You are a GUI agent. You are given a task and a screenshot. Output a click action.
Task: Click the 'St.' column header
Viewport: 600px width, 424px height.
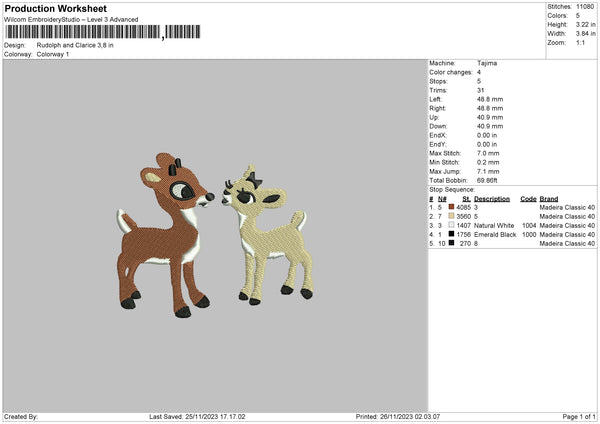(466, 199)
